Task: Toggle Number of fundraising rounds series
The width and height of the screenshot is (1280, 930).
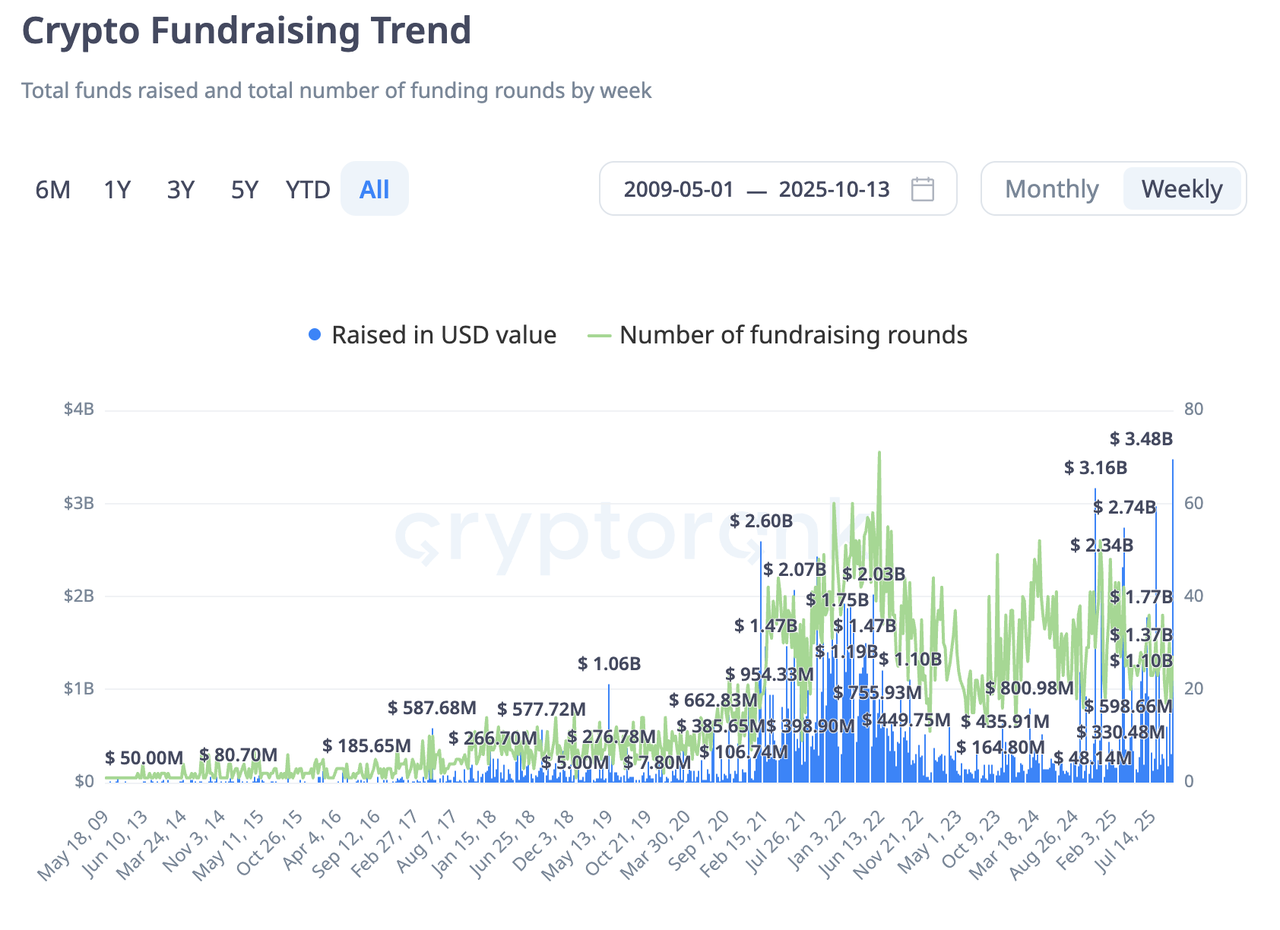Action: pos(793,335)
